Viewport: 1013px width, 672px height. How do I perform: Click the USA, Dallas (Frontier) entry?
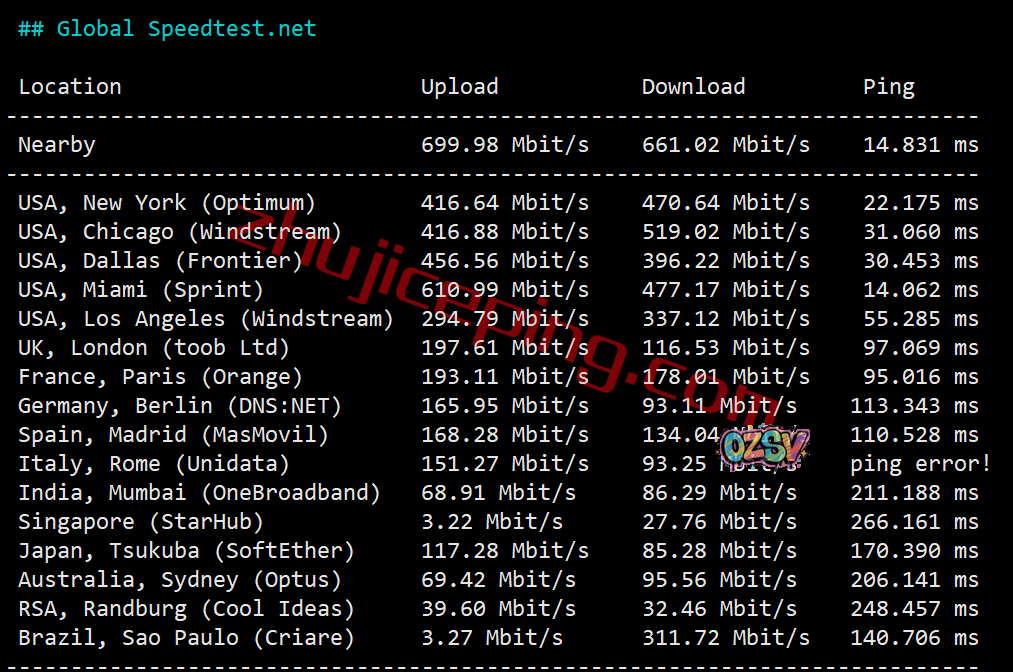pos(160,261)
